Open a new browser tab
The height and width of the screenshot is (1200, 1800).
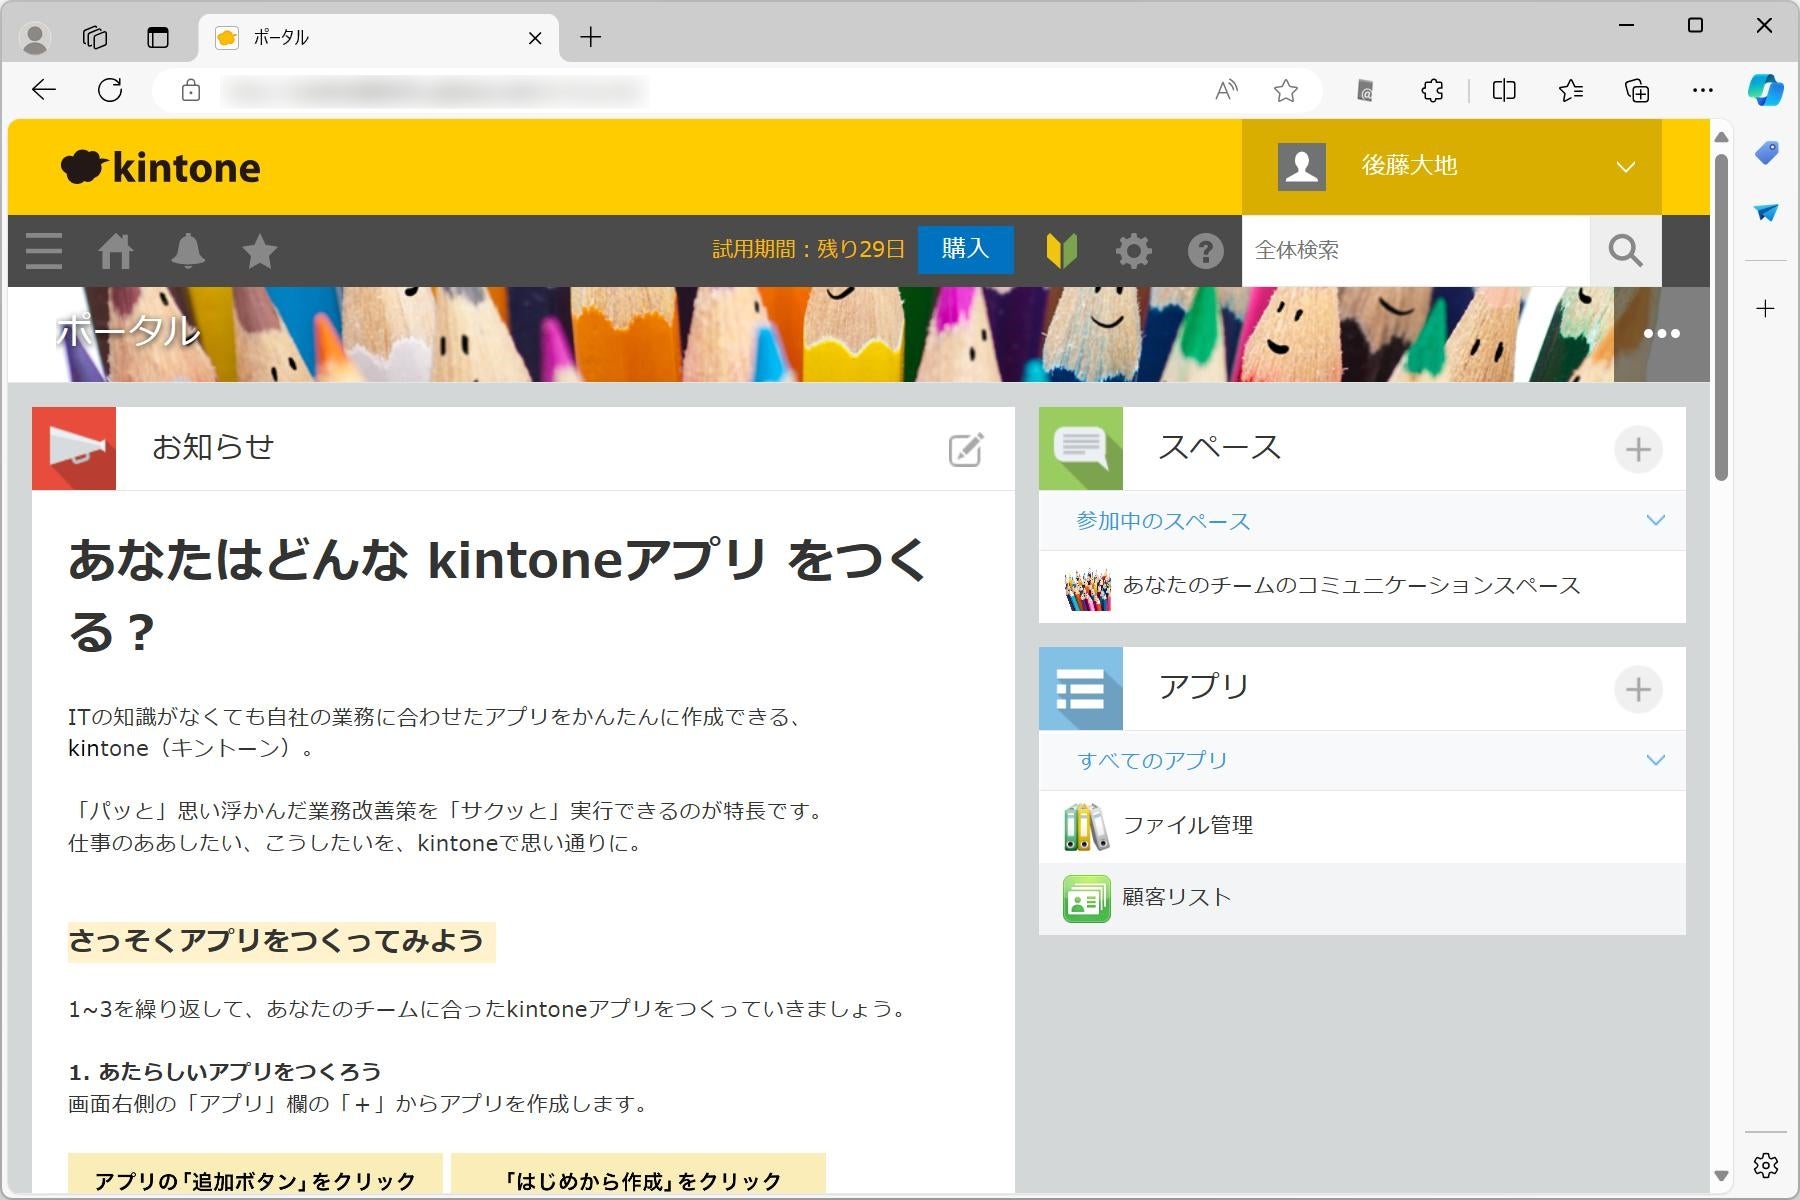[x=591, y=38]
